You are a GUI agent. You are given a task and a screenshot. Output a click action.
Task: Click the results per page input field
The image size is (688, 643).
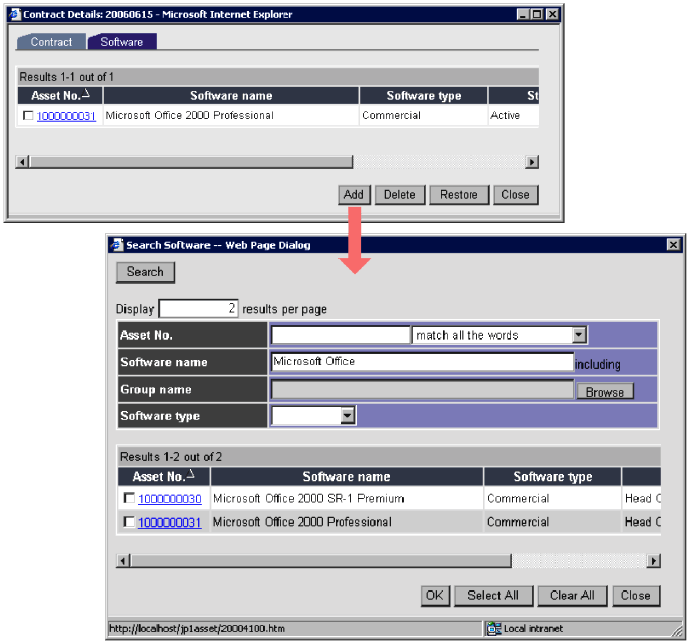click(199, 309)
